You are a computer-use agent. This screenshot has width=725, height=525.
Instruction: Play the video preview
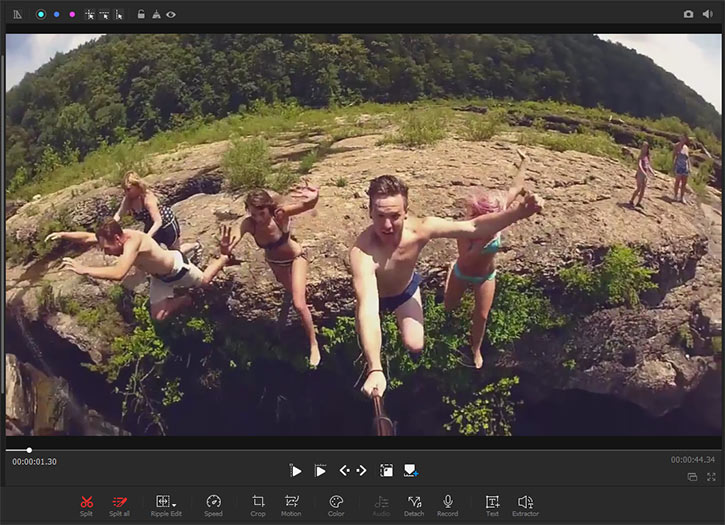tap(296, 470)
